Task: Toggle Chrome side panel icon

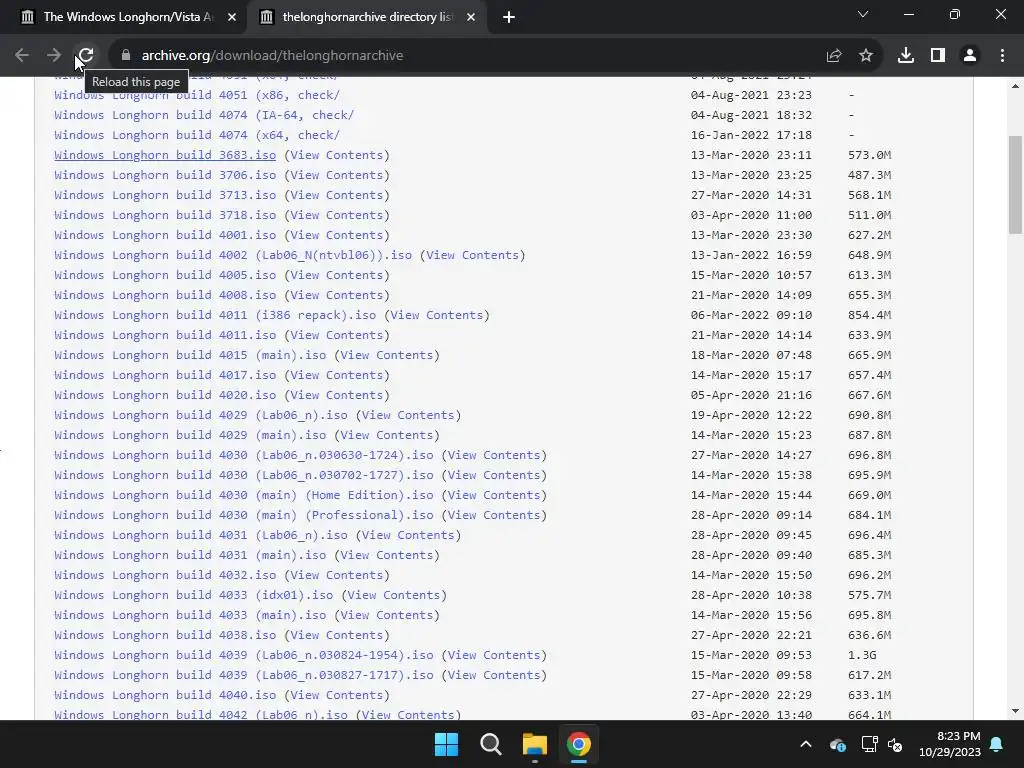Action: click(938, 56)
